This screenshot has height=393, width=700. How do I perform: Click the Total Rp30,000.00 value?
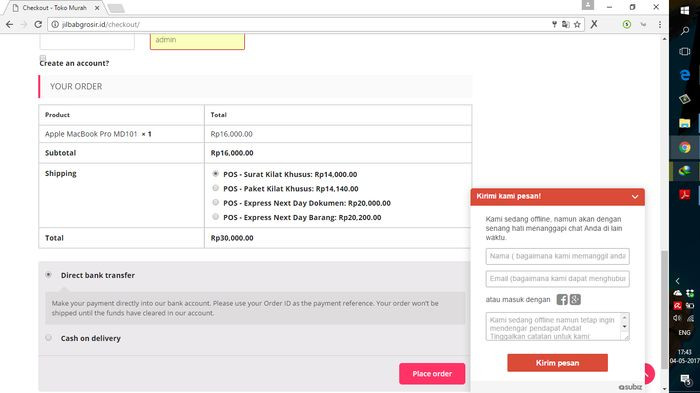tap(232, 238)
